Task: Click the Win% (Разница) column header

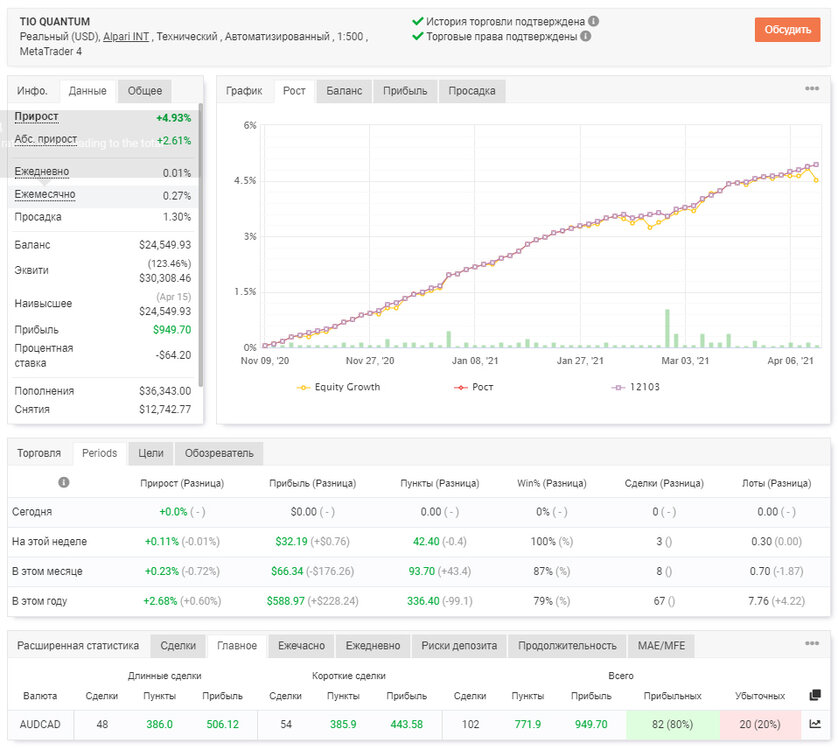Action: (552, 483)
